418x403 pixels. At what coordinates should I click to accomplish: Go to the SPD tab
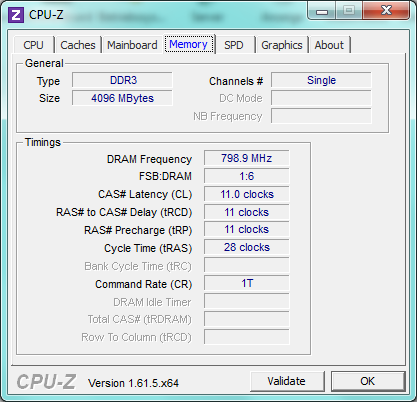point(234,45)
